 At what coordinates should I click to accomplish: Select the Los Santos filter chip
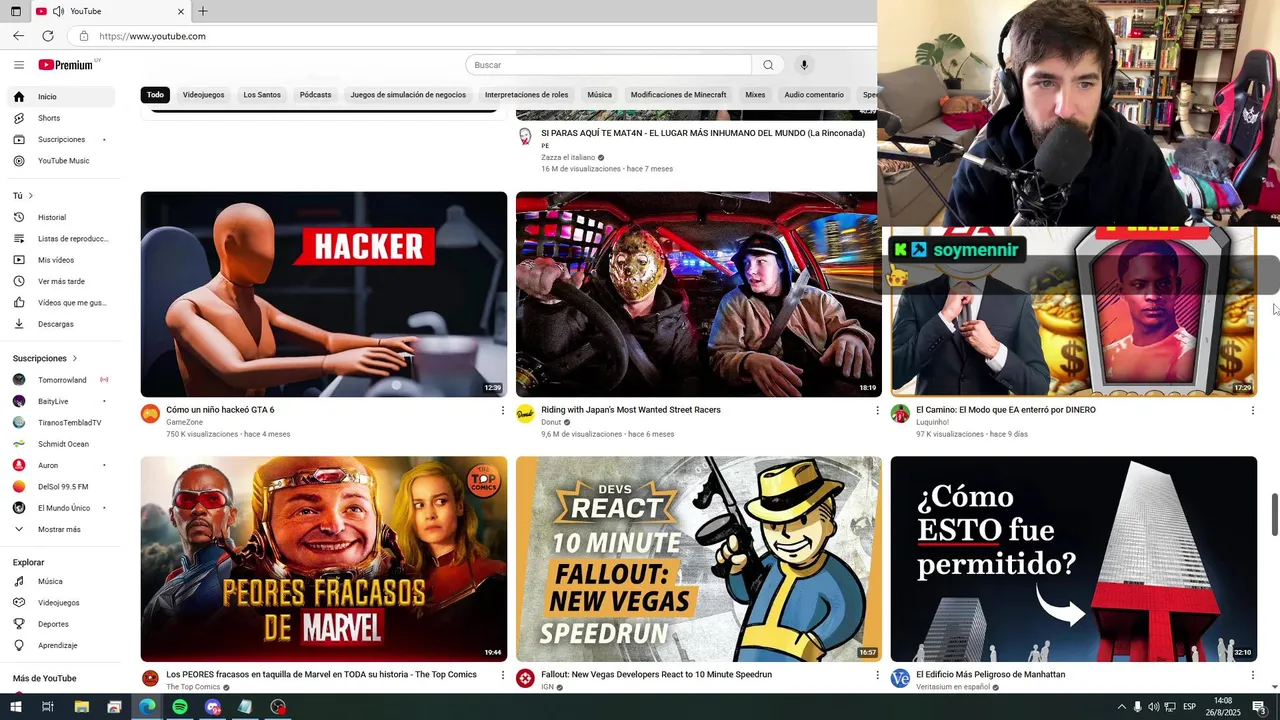tap(262, 95)
